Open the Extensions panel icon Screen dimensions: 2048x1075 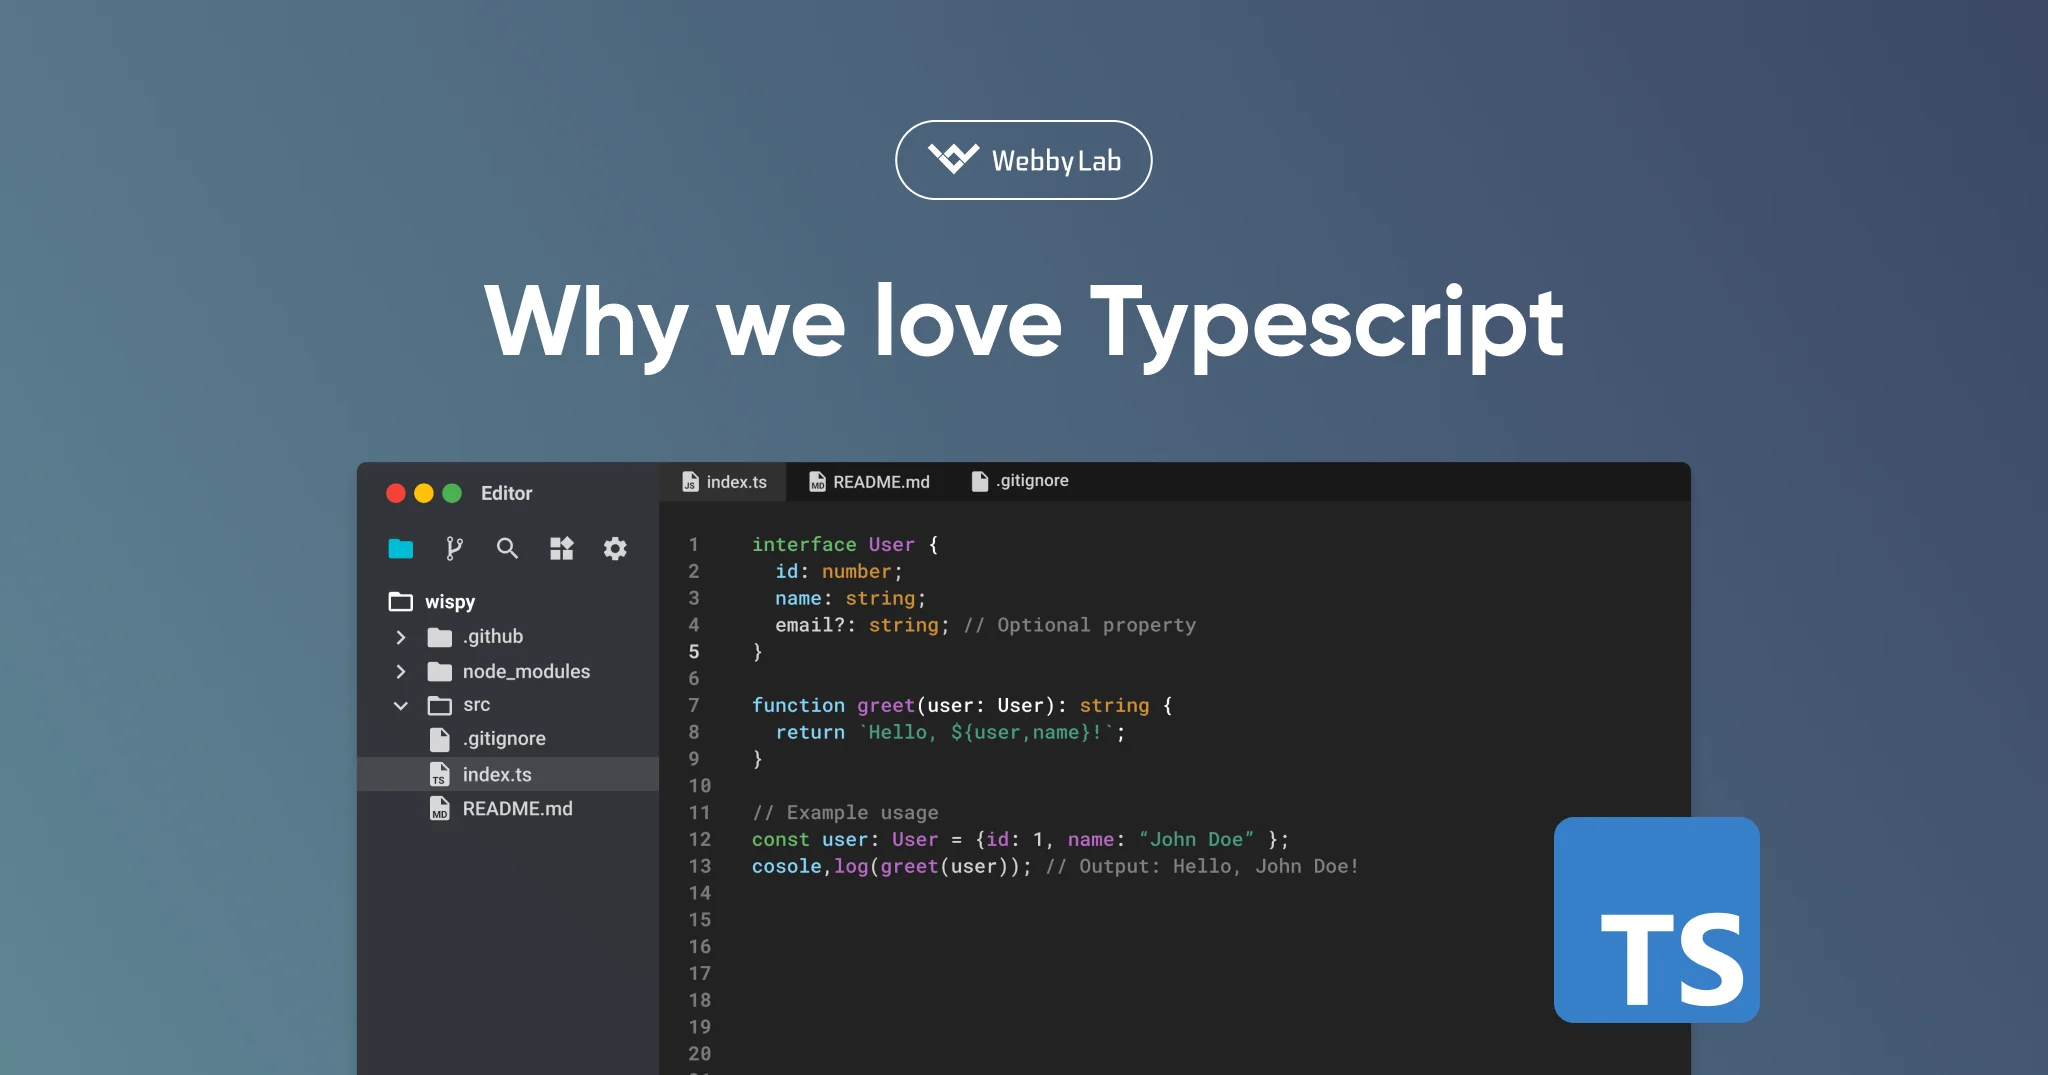(x=561, y=548)
